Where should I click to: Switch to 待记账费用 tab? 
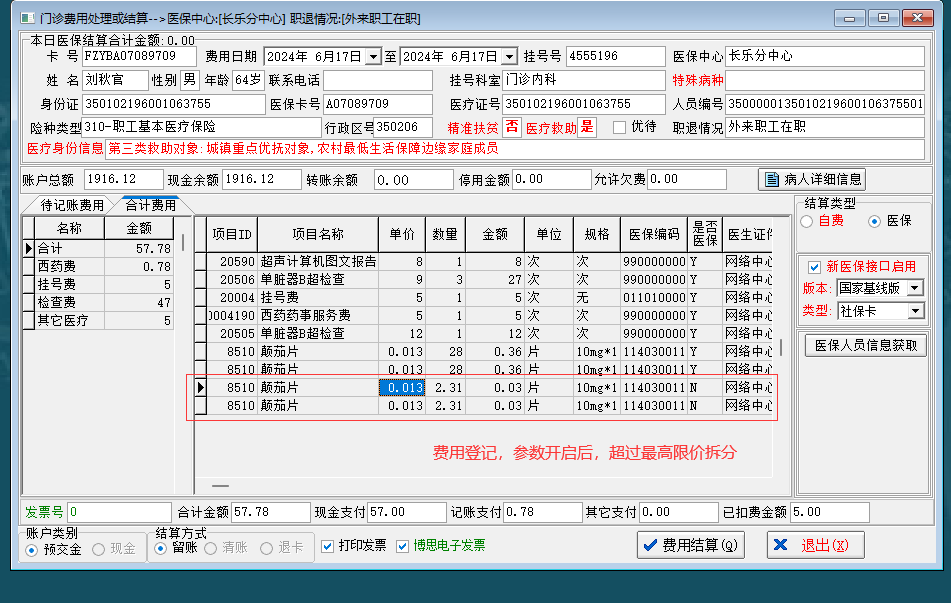[72, 205]
